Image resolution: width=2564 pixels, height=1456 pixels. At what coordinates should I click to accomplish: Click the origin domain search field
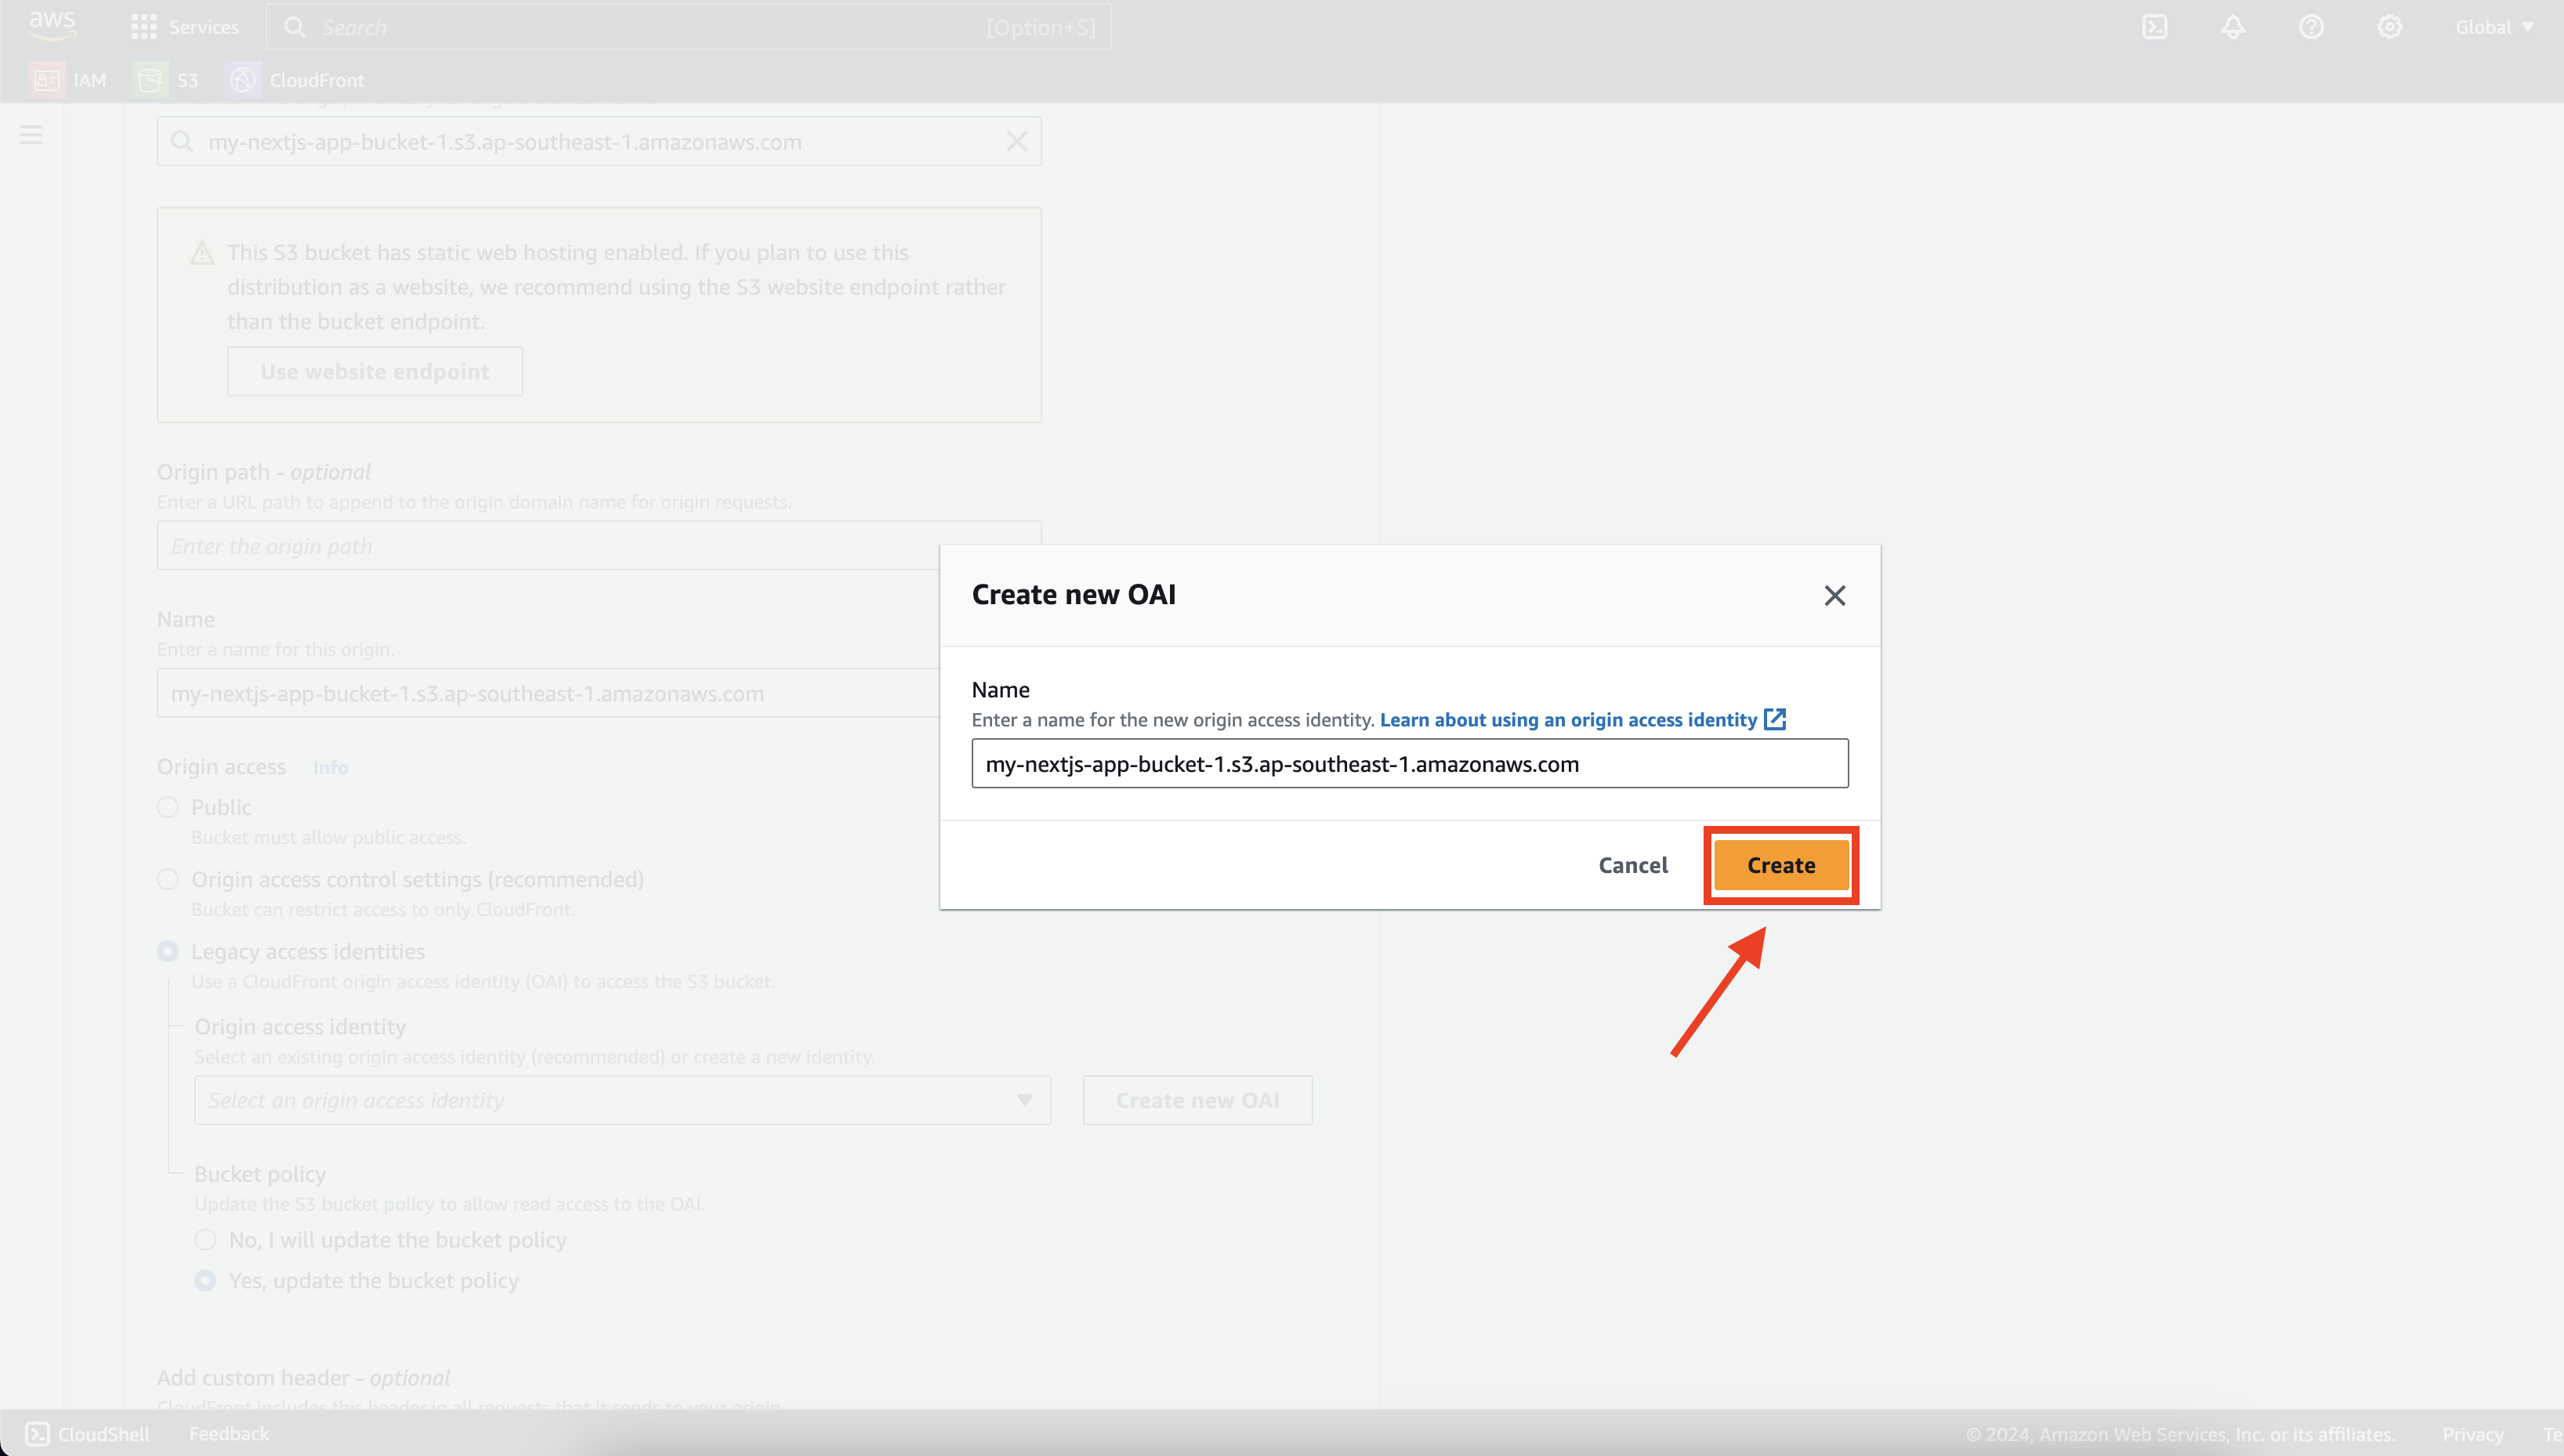(x=599, y=142)
